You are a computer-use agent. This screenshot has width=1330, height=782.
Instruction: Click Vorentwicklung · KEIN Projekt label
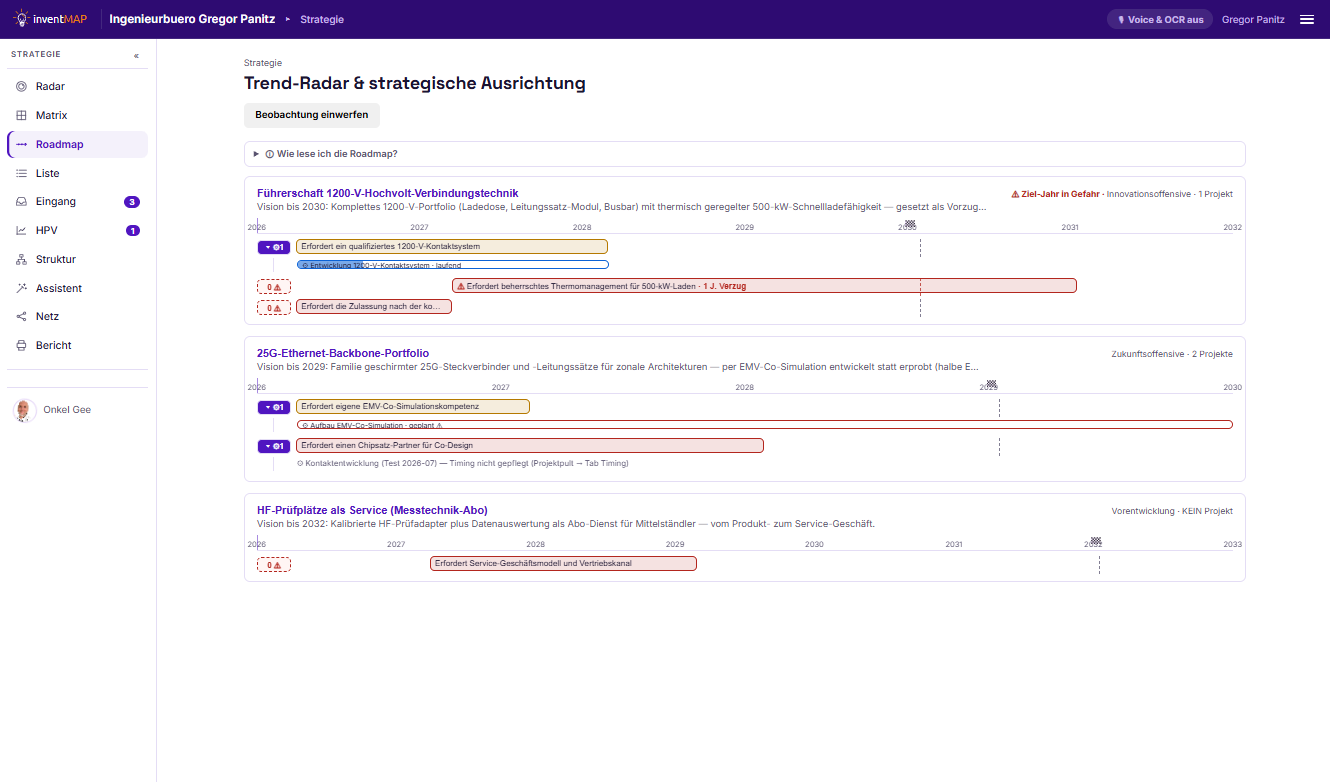1172,511
